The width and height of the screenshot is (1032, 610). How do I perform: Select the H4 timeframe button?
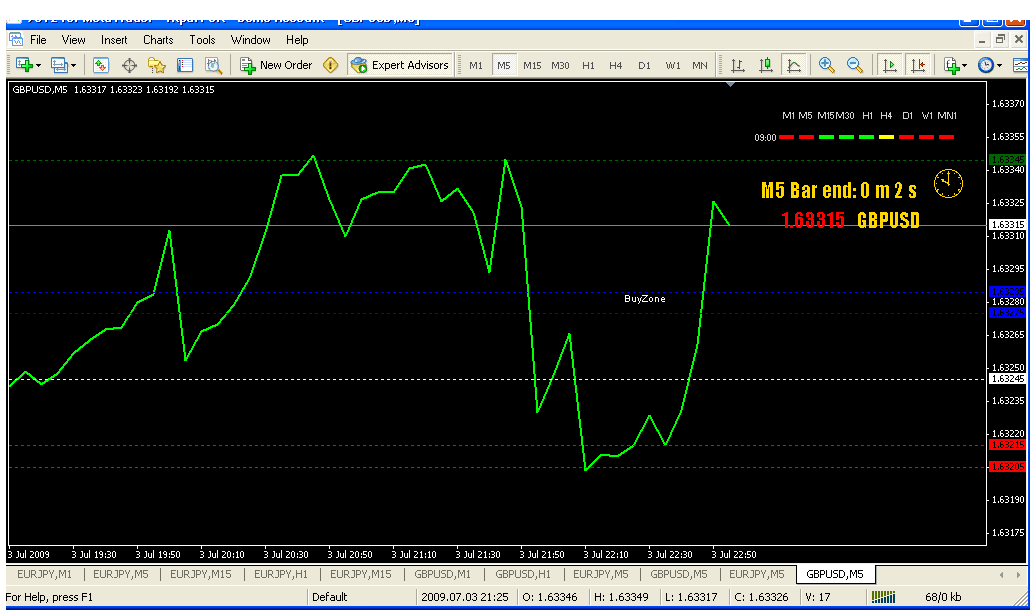click(x=615, y=65)
